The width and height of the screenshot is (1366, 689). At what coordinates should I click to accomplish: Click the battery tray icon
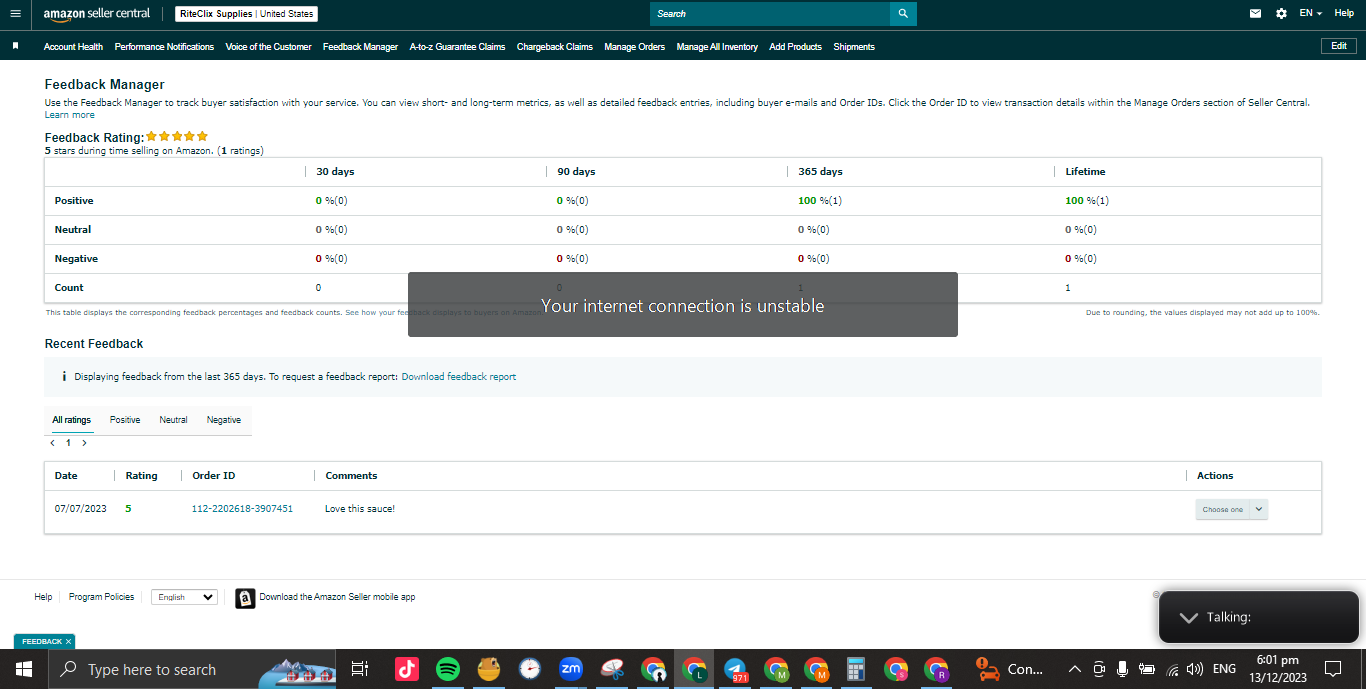[x=1147, y=669]
